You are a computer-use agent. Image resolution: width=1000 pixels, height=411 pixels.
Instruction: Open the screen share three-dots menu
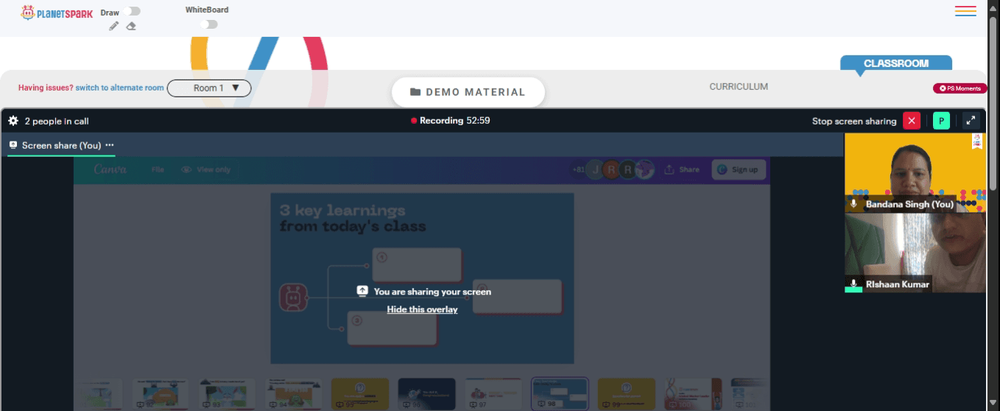coord(110,145)
